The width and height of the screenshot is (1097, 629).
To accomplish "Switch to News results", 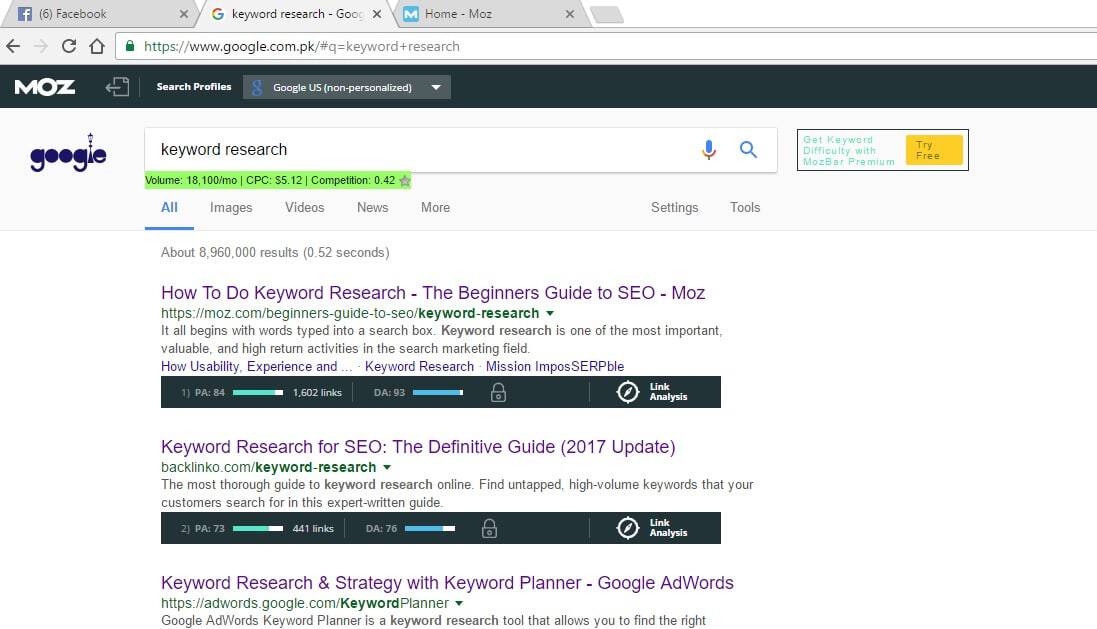I will 372,208.
